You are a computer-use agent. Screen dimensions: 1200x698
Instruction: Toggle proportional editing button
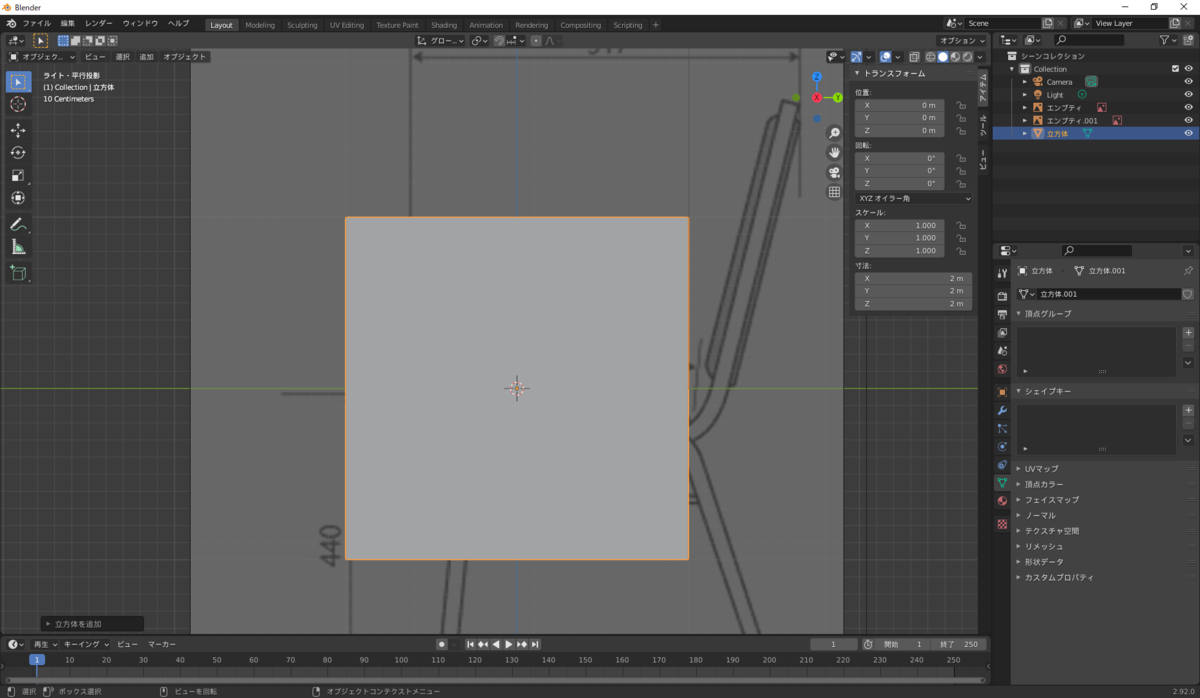coord(536,41)
